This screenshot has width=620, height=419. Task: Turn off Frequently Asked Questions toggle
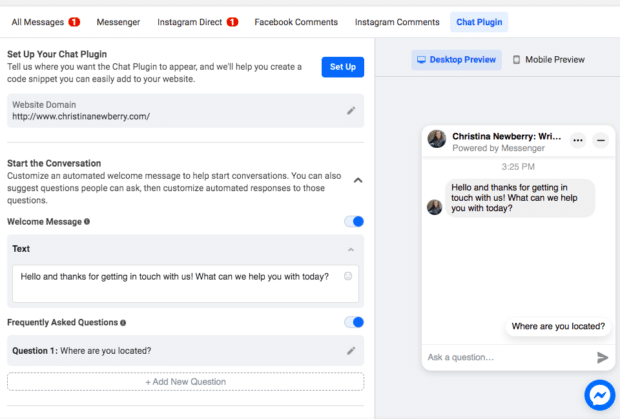(x=354, y=322)
